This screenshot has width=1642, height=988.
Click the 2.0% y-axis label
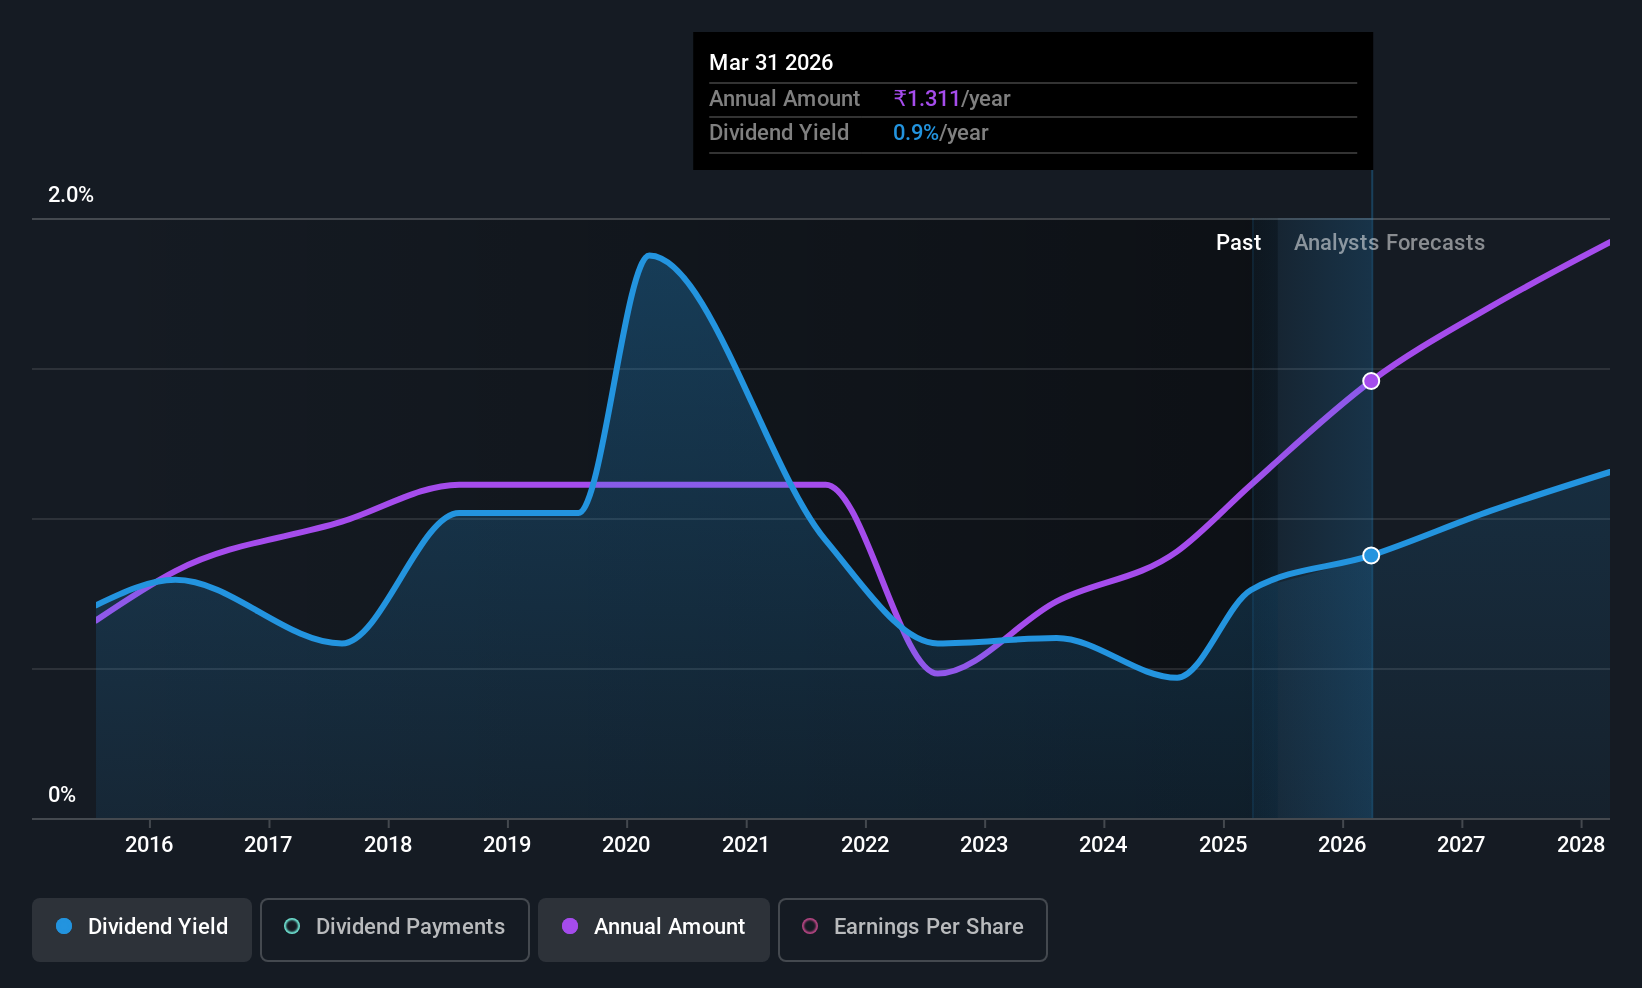coord(71,195)
